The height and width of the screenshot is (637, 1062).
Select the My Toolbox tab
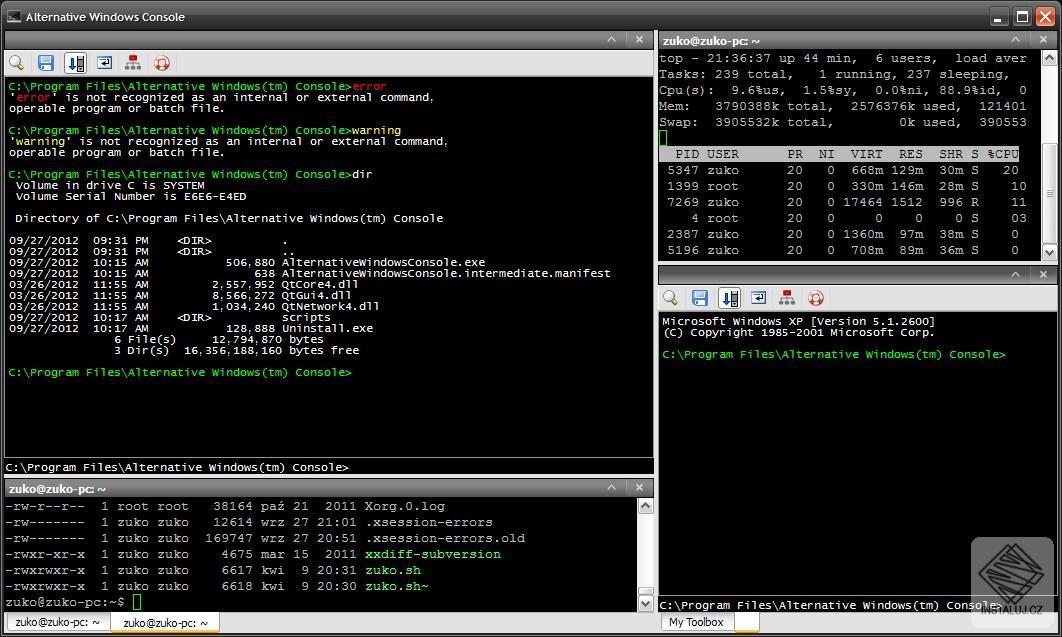696,622
